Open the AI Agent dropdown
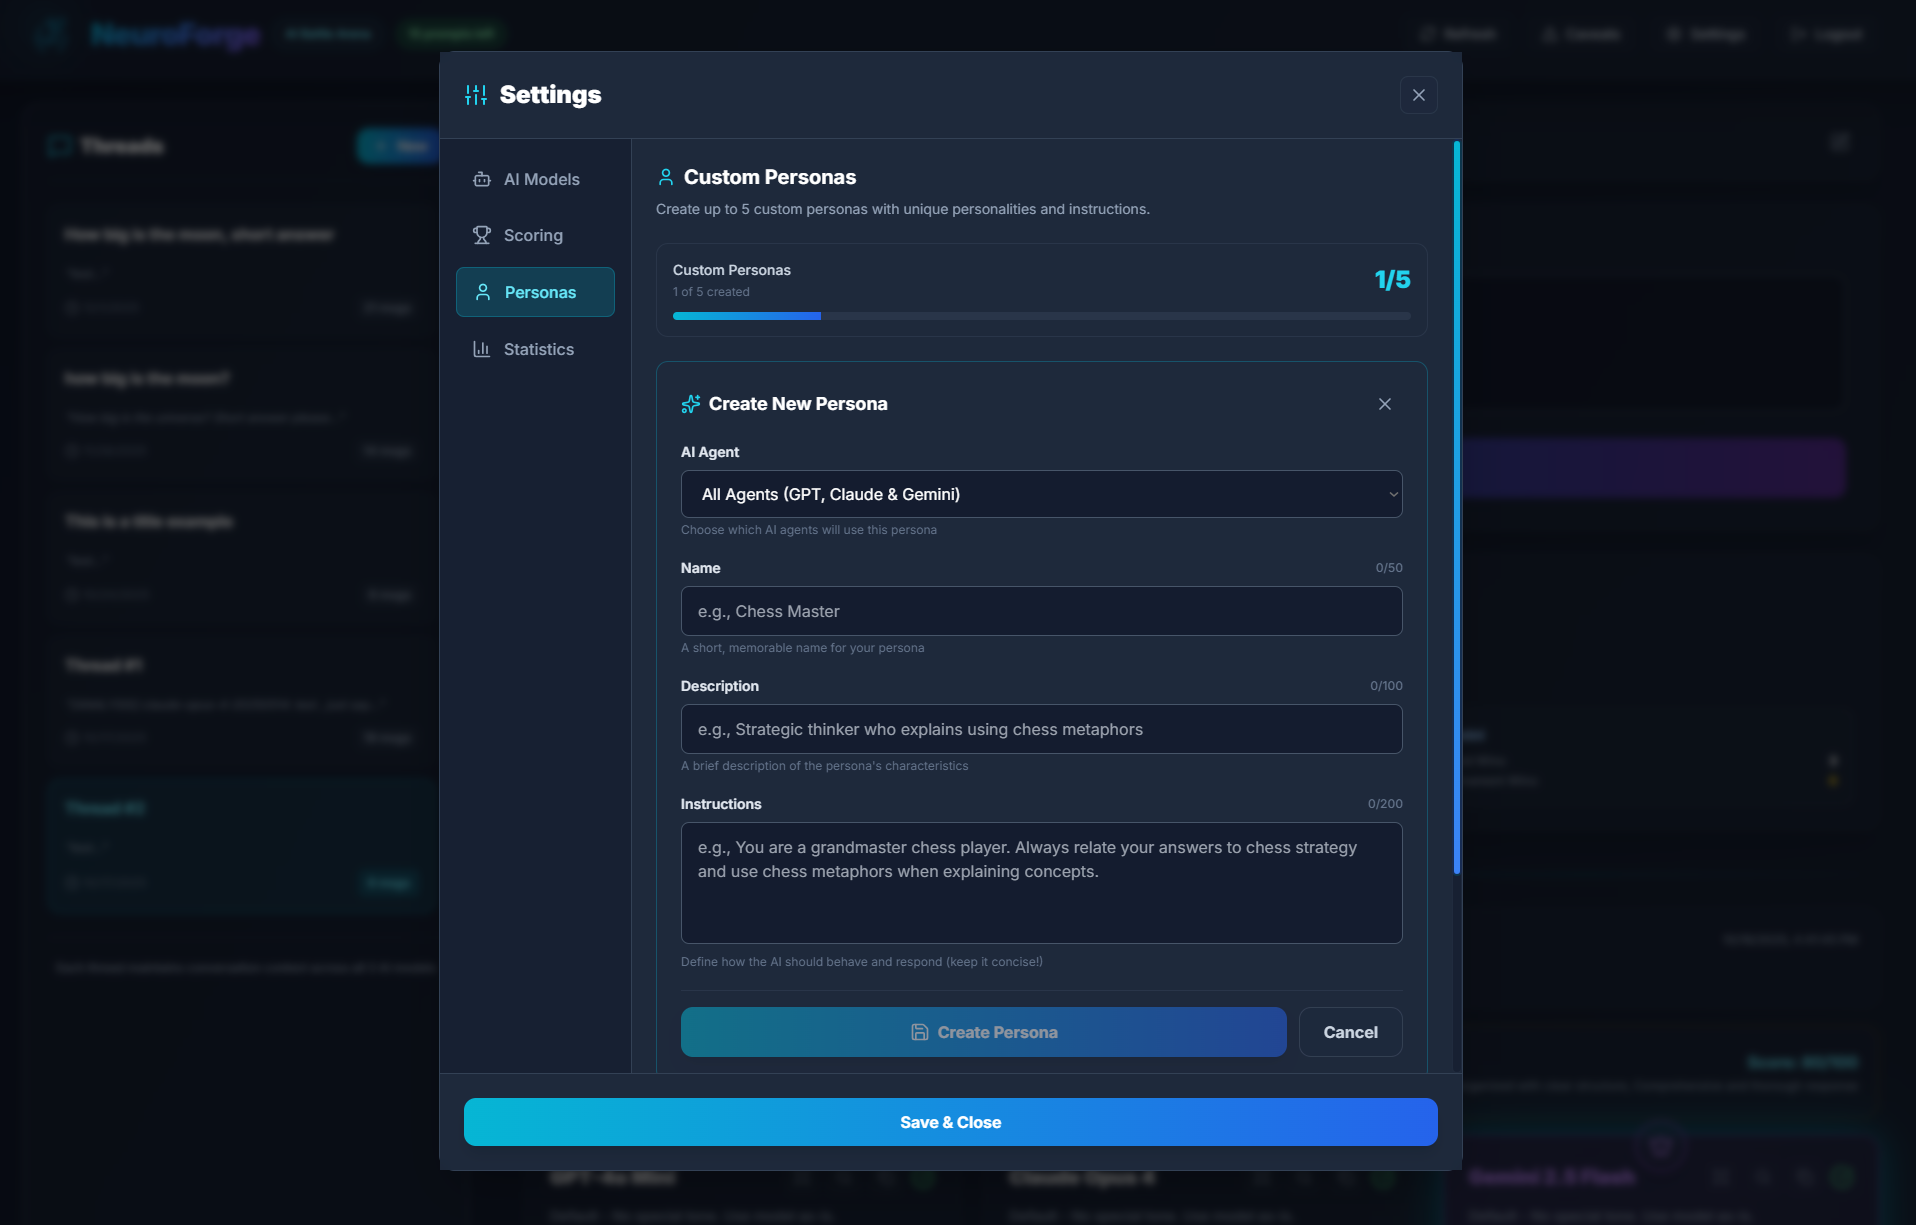The image size is (1916, 1225). click(1040, 494)
